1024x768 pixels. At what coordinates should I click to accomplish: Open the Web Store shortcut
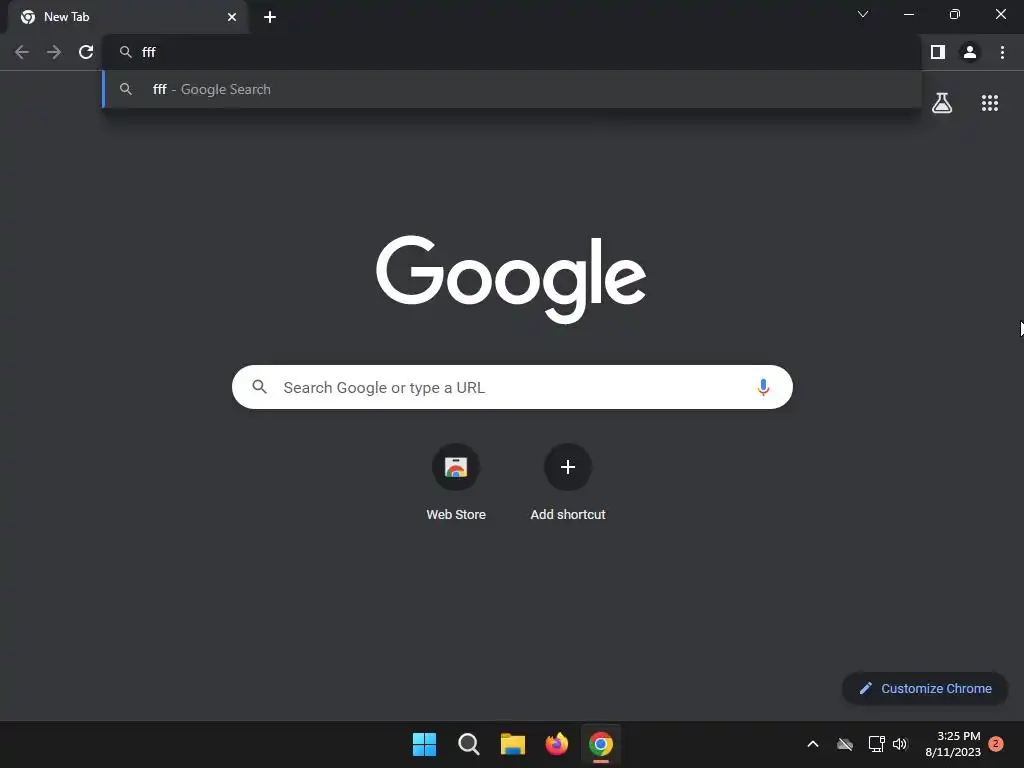pos(456,483)
